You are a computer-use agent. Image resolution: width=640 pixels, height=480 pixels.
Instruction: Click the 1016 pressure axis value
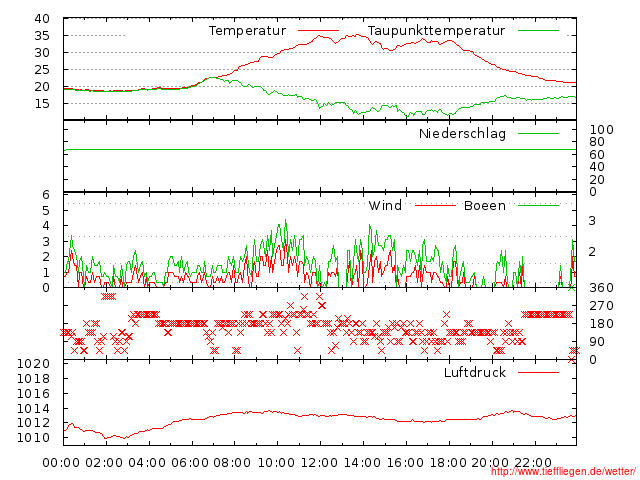click(33, 393)
